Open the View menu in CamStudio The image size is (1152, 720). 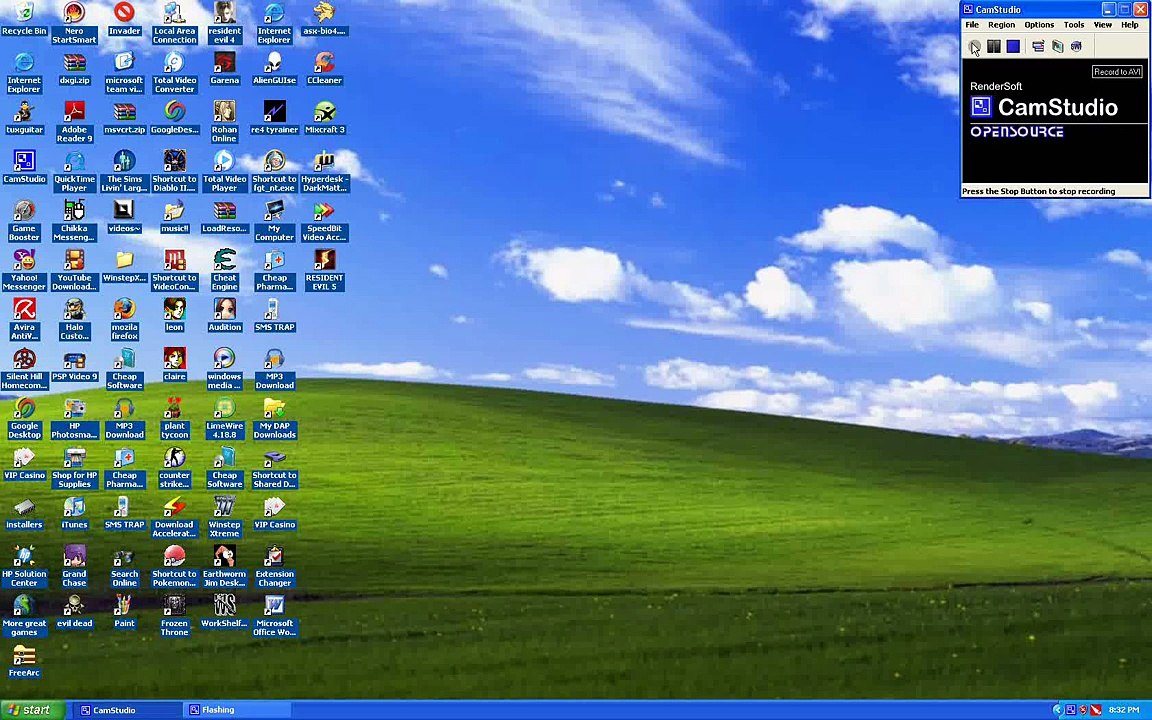pyautogui.click(x=1103, y=25)
